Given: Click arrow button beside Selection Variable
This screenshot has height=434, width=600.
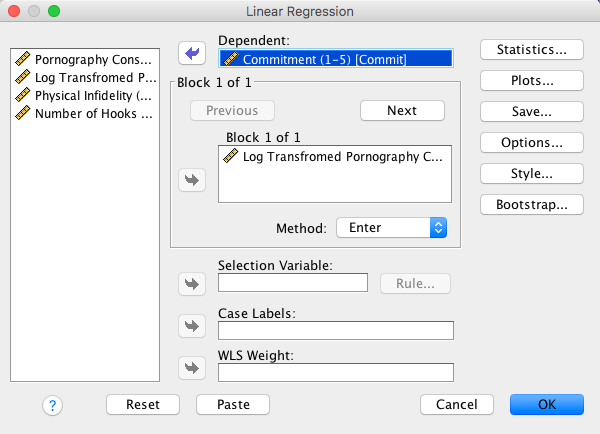Looking at the screenshot, I should [191, 283].
